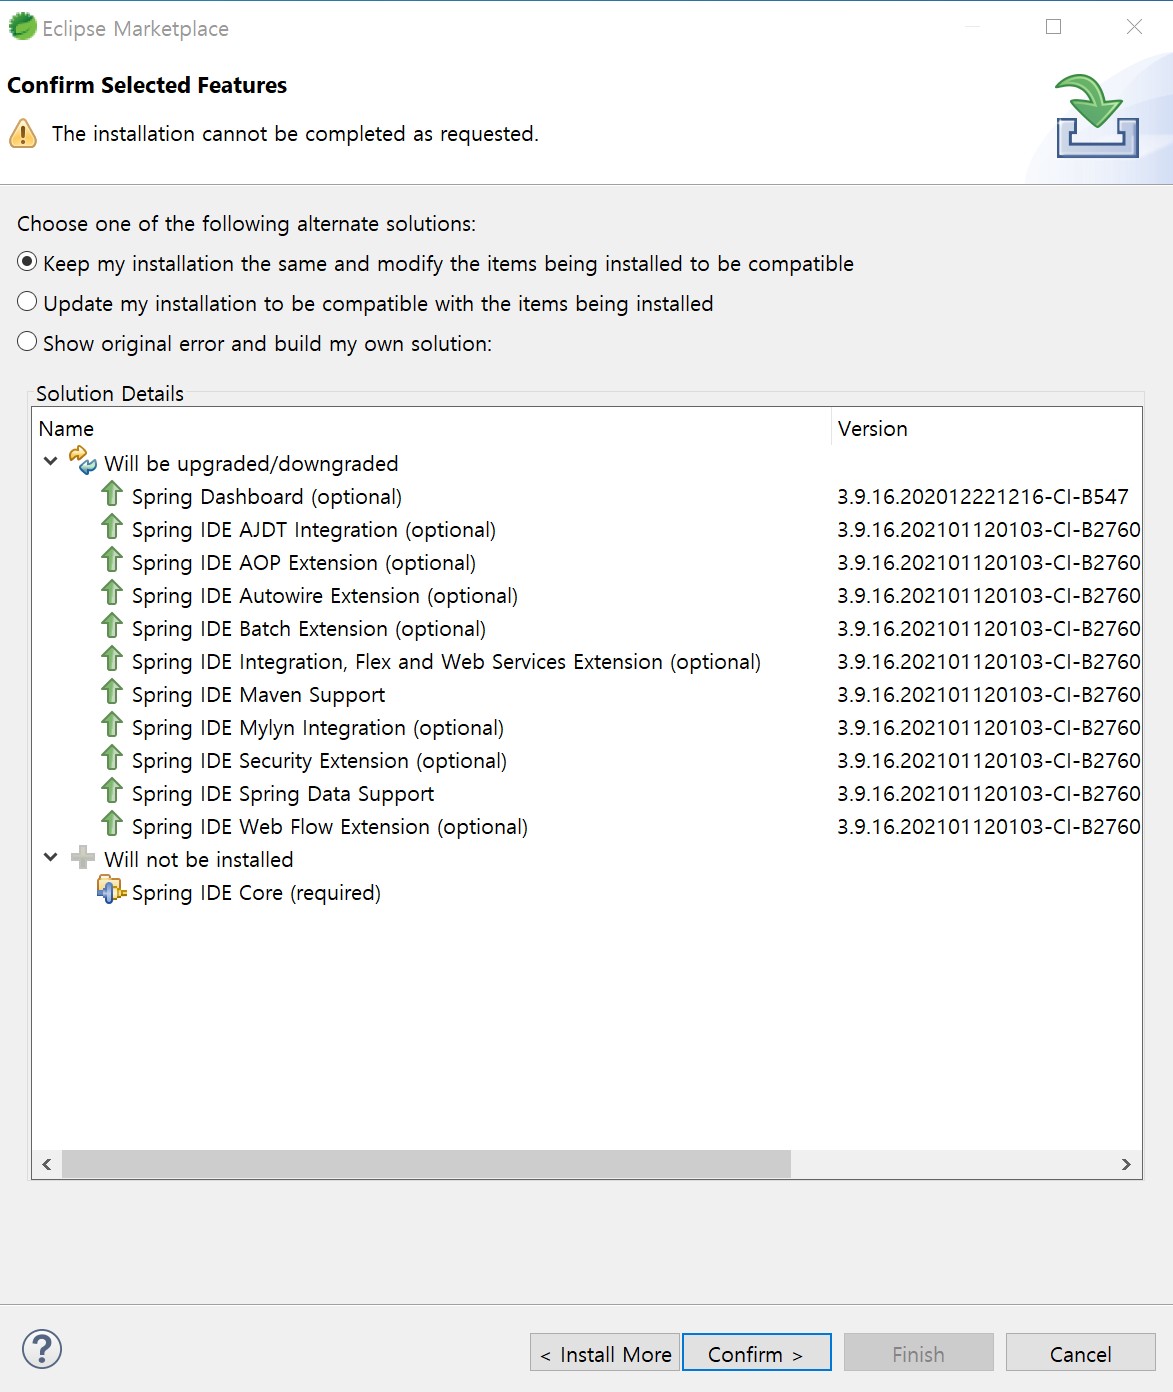Viewport: 1173px width, 1392px height.
Task: Click the upgrade arrow icon for Integration, Flex and Web Services
Action: point(112,659)
